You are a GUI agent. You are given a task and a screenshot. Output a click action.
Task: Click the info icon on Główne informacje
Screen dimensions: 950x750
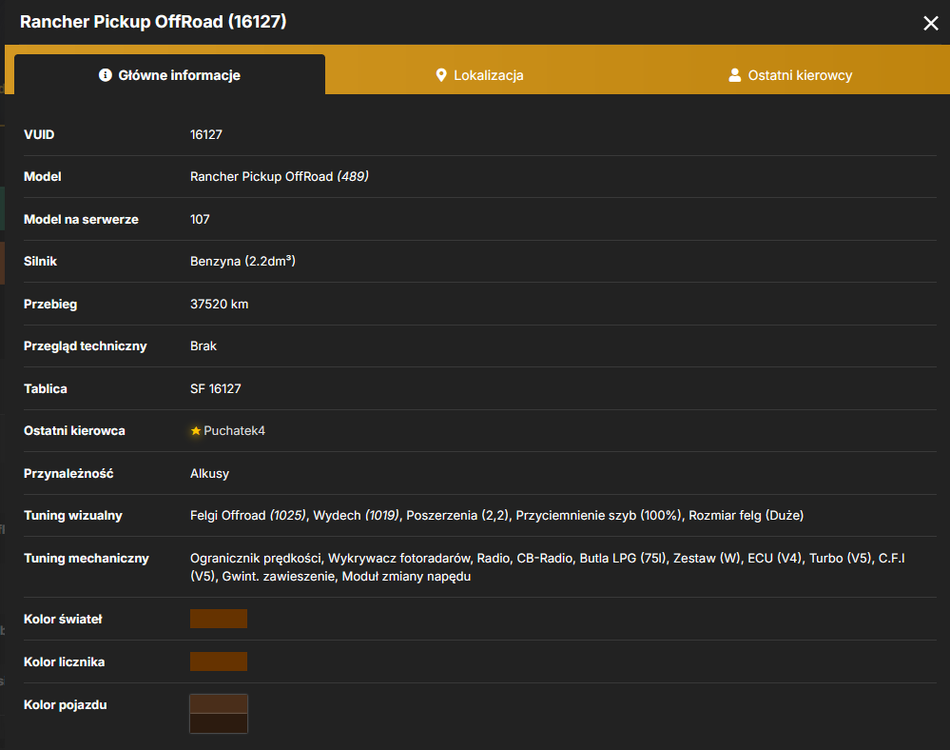[105, 75]
